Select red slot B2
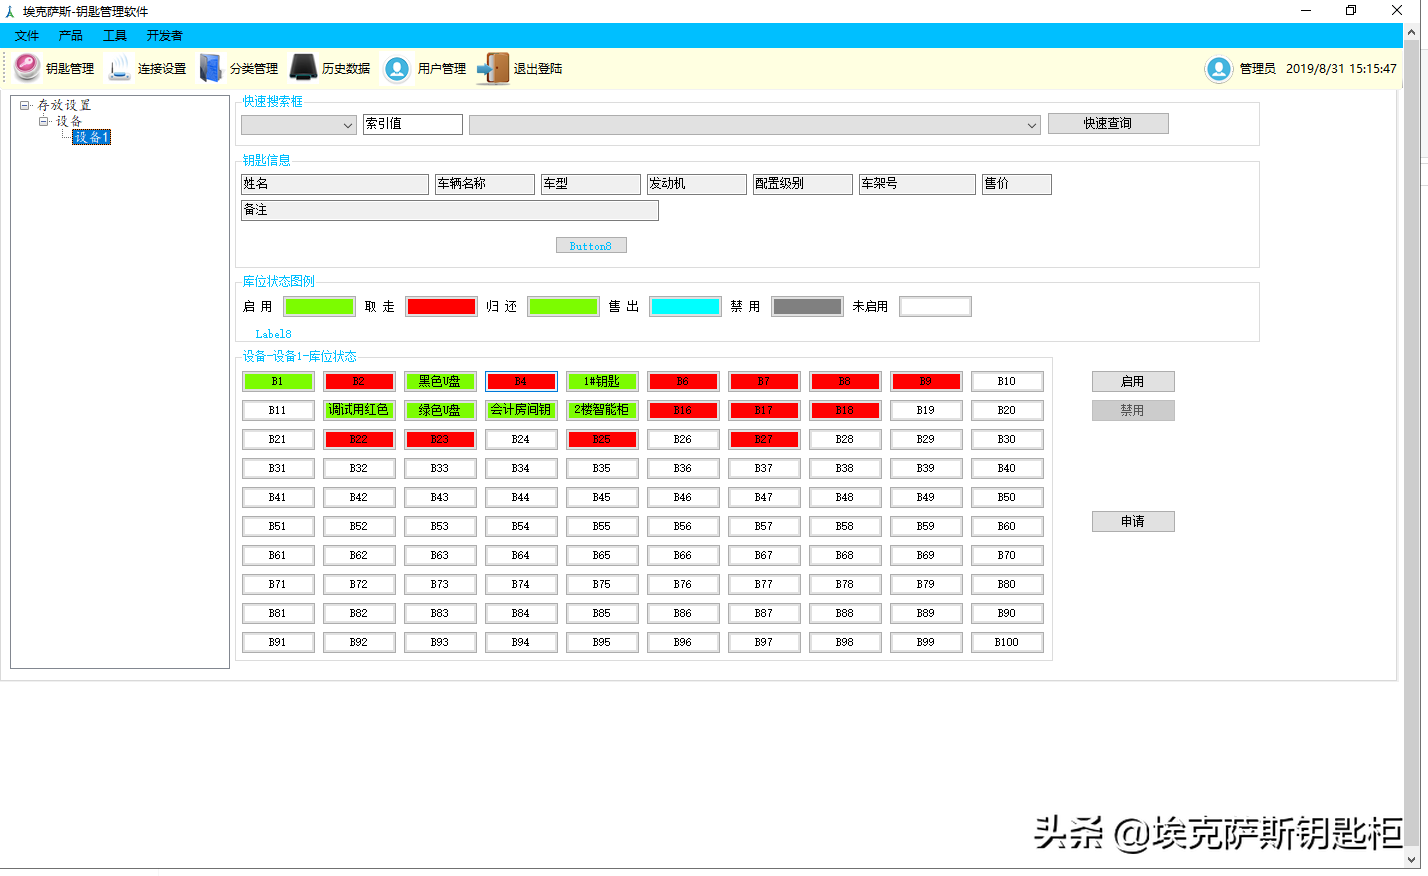 tap(359, 381)
